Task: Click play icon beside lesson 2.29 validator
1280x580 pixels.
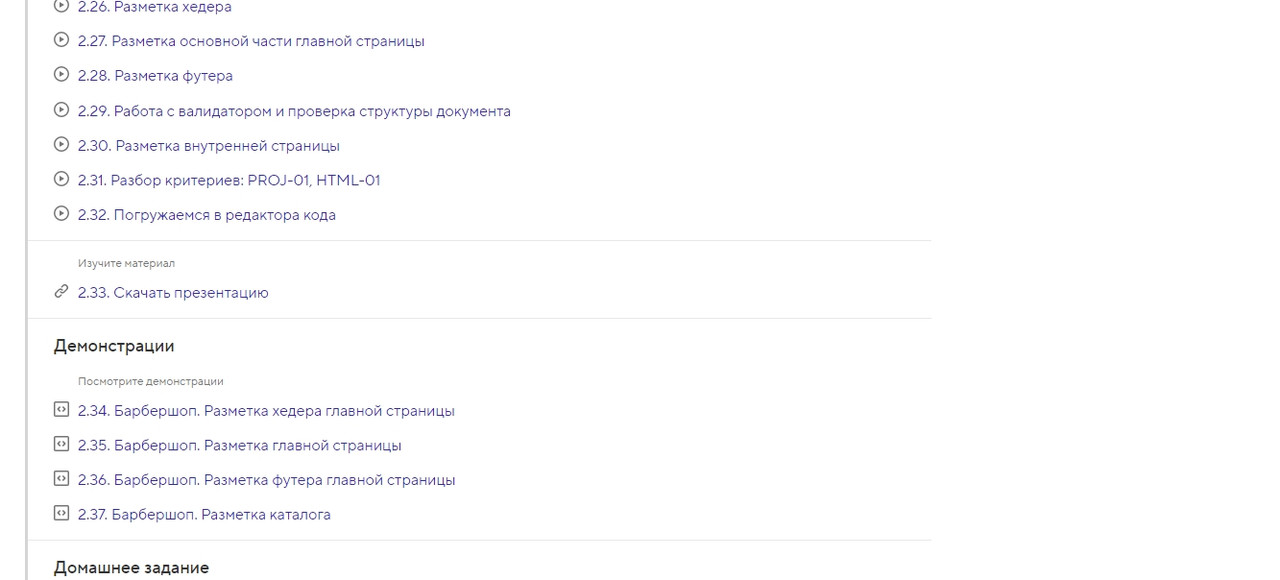Action: pyautogui.click(x=61, y=110)
